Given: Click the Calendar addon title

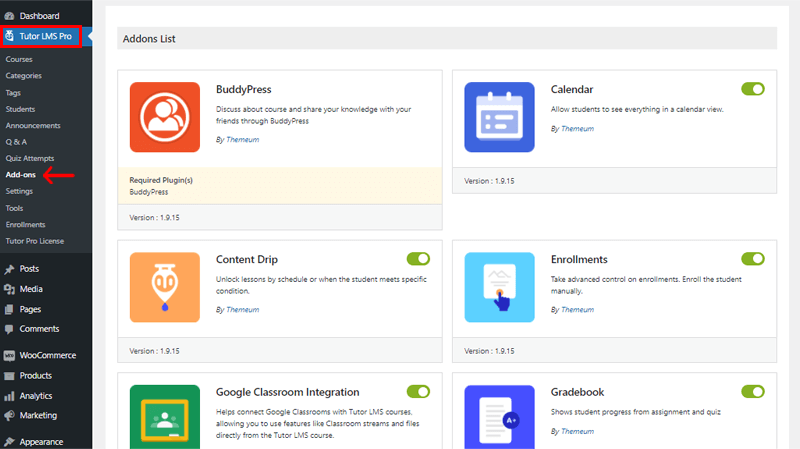Looking at the screenshot, I should [x=572, y=89].
